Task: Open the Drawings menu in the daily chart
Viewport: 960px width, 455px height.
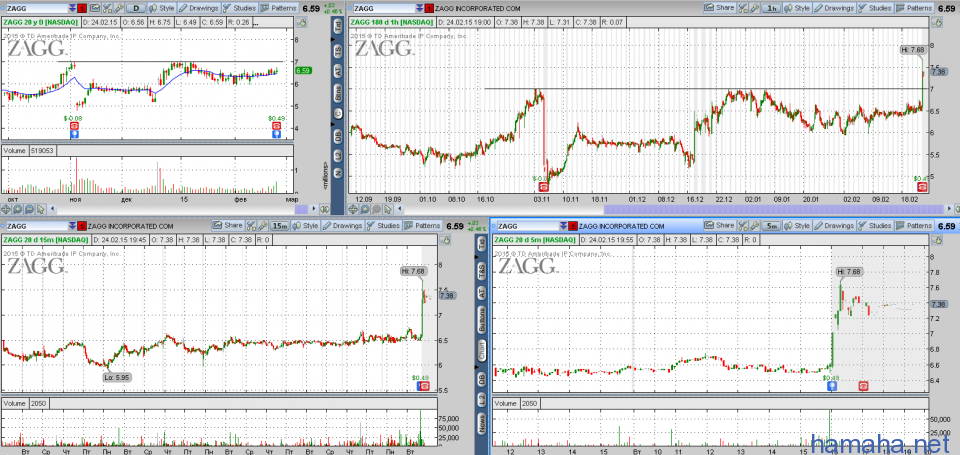Action: (x=200, y=8)
